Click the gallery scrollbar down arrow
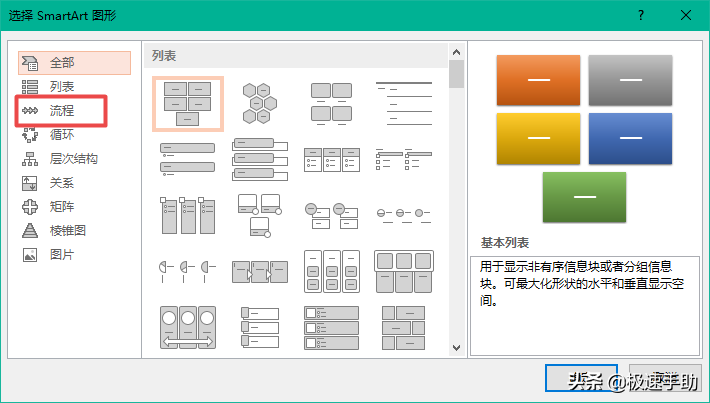Image resolution: width=710 pixels, height=403 pixels. (x=456, y=348)
